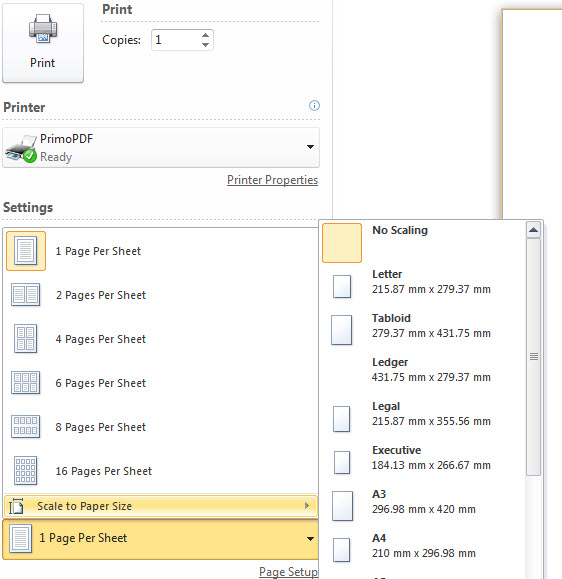This screenshot has height=579, width=562.
Task: Open the 1 Page Per Sheet dropdown arrow
Action: point(311,539)
